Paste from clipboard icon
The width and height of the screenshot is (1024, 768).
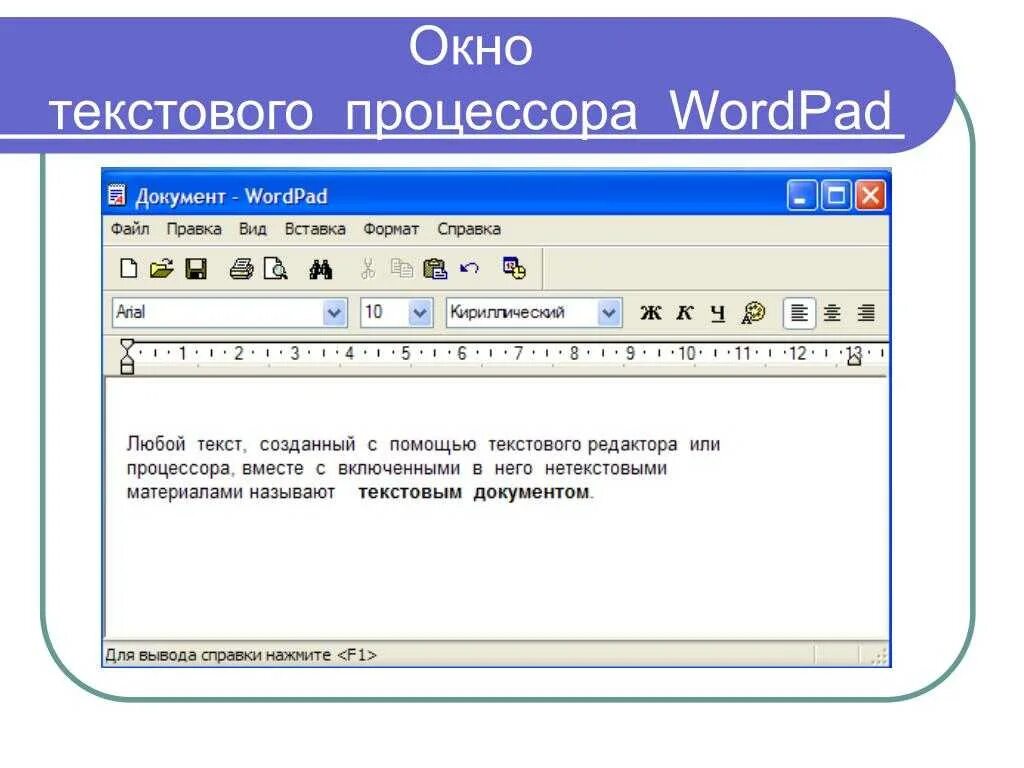click(435, 268)
